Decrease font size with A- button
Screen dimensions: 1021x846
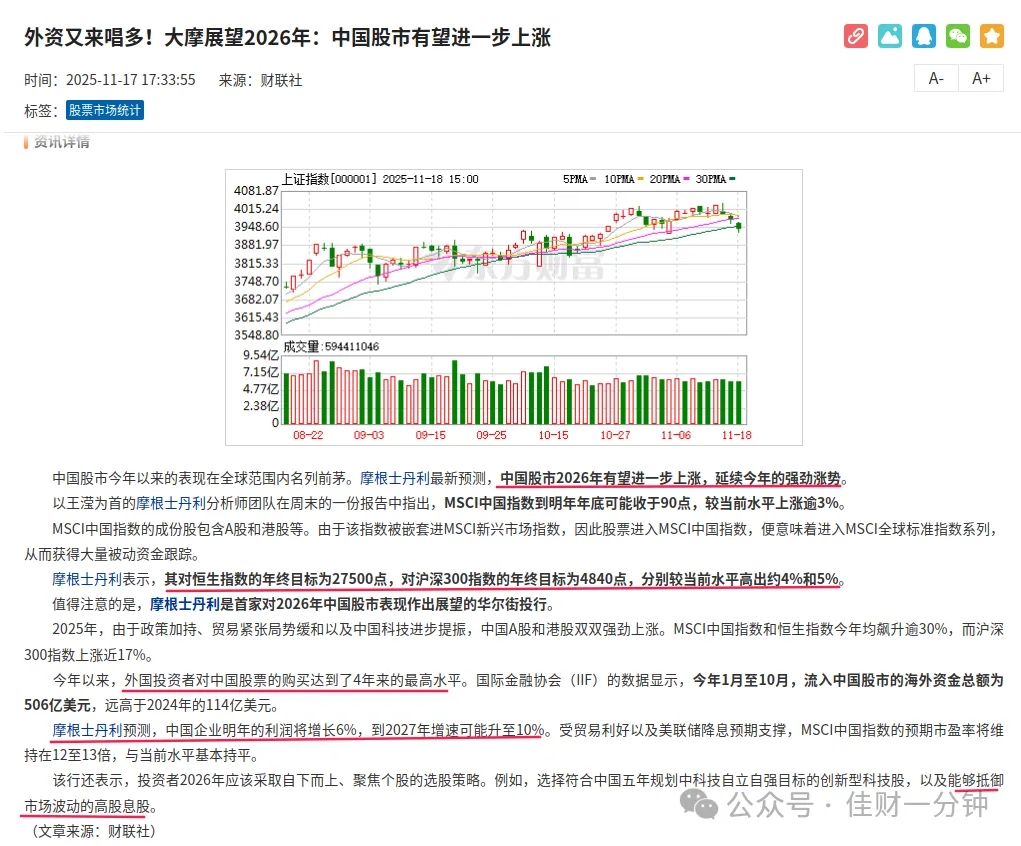936,79
